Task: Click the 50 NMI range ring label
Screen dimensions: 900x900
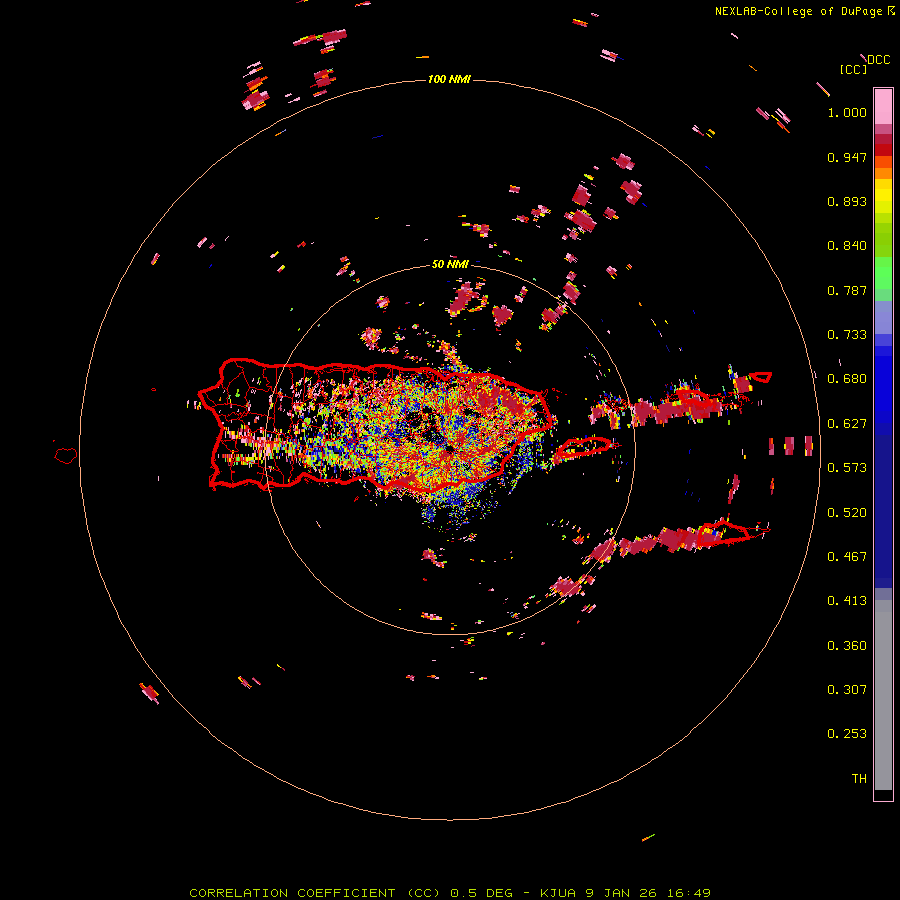Action: click(x=449, y=264)
